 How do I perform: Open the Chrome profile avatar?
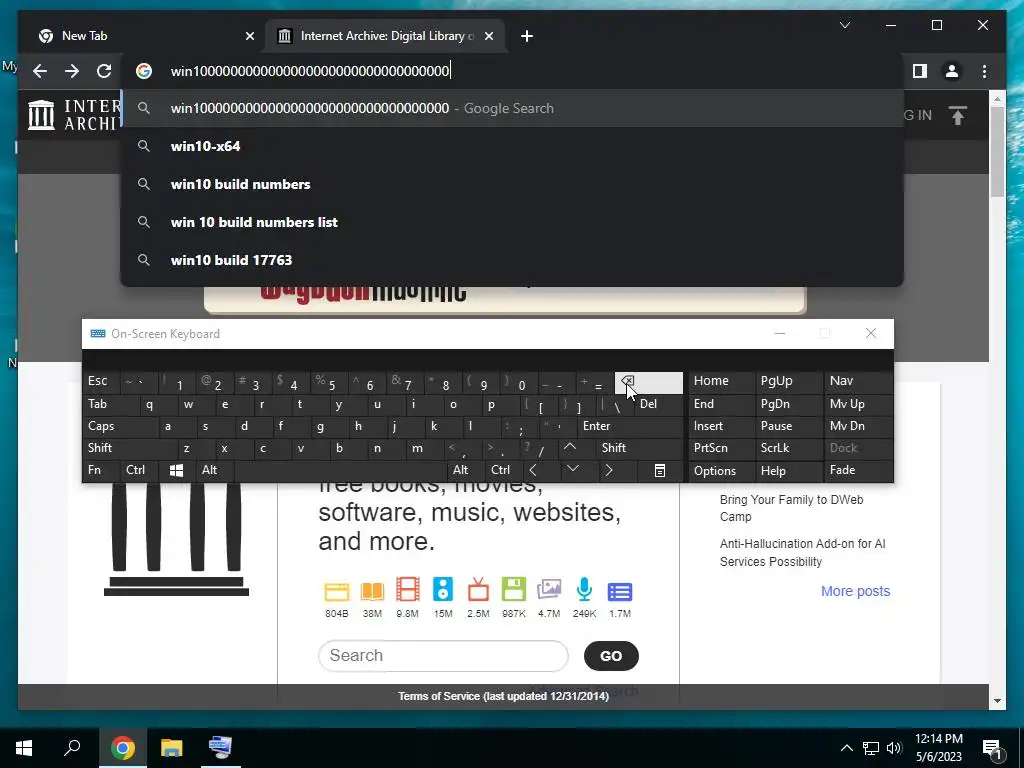coord(952,71)
